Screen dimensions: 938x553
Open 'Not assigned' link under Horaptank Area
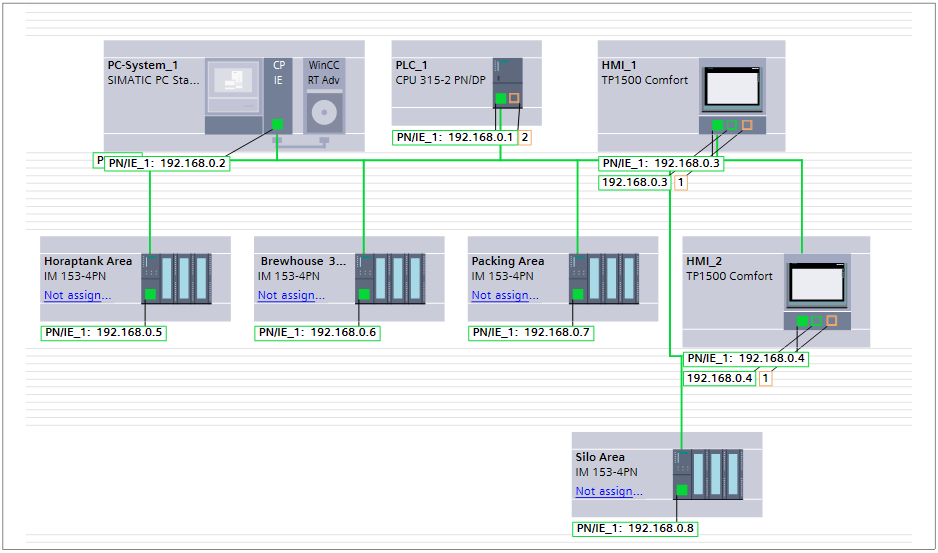pos(77,295)
